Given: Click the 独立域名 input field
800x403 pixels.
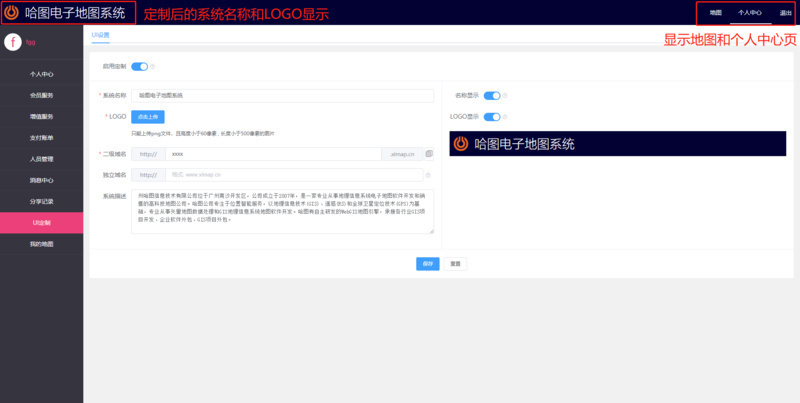Looking at the screenshot, I should tap(294, 175).
